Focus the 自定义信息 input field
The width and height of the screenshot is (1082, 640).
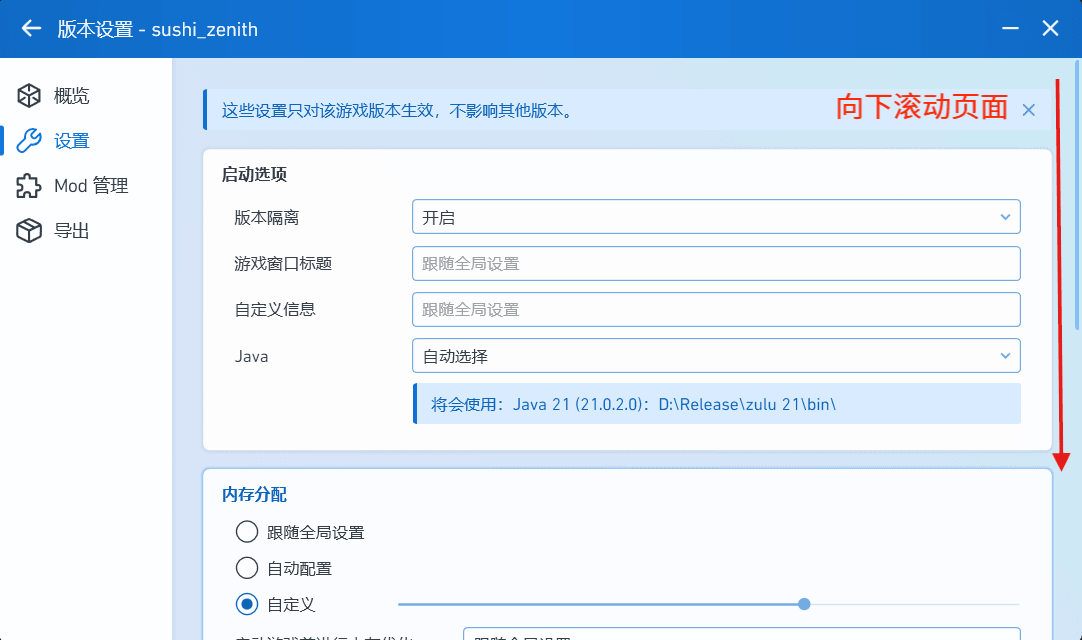point(716,309)
